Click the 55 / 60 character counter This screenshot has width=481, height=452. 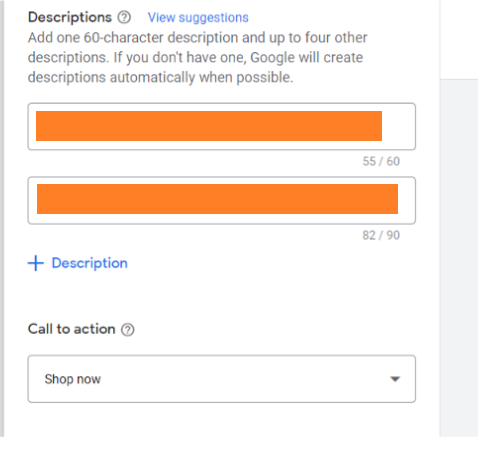[381, 161]
